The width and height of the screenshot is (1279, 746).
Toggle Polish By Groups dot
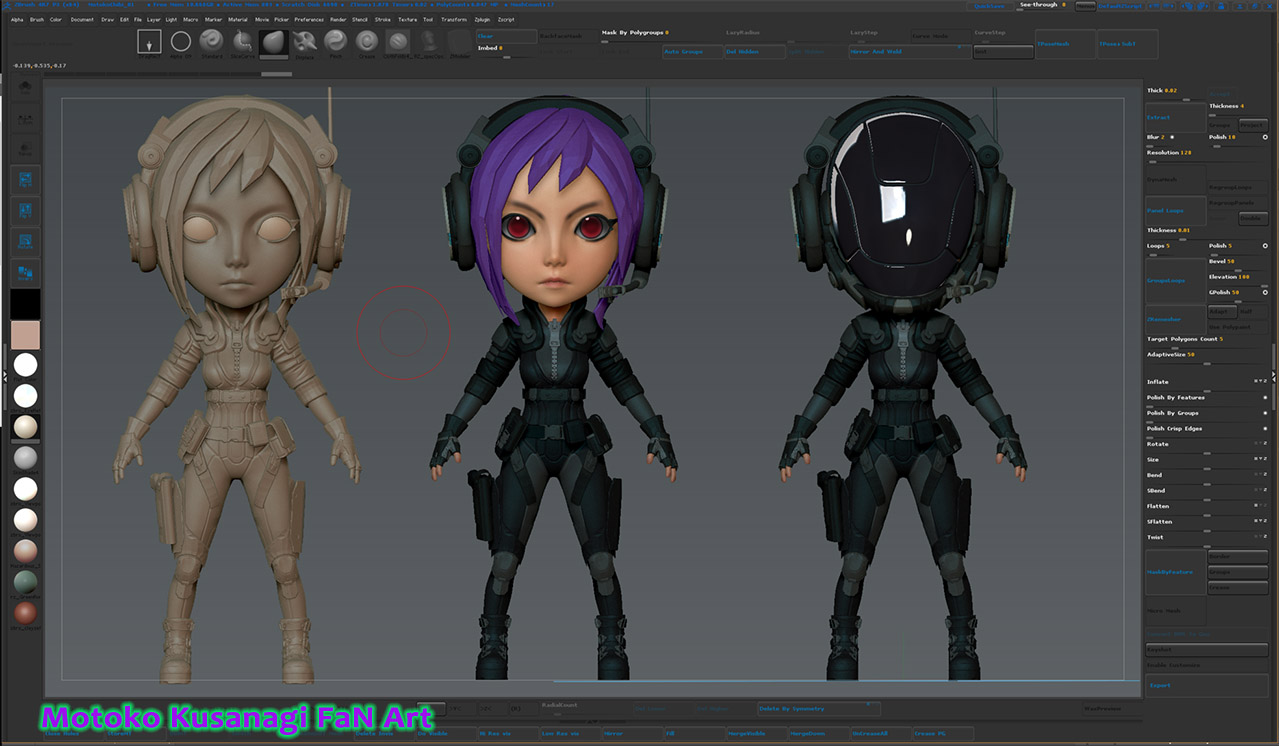1265,412
